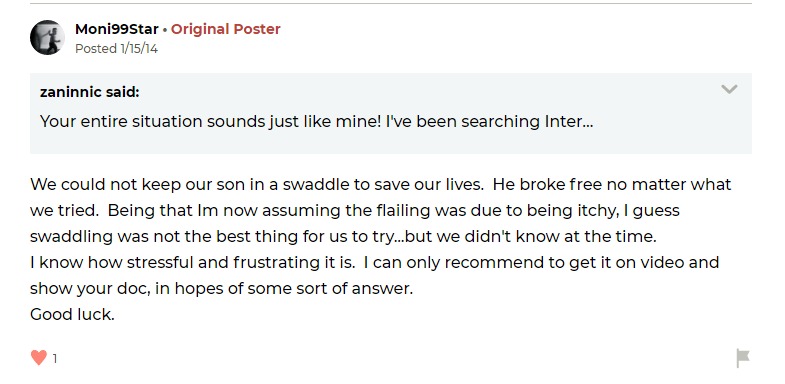Viewport: 785px width, 384px height.
Task: Select the line beginning 'swaddling was not'
Action: tap(343, 236)
